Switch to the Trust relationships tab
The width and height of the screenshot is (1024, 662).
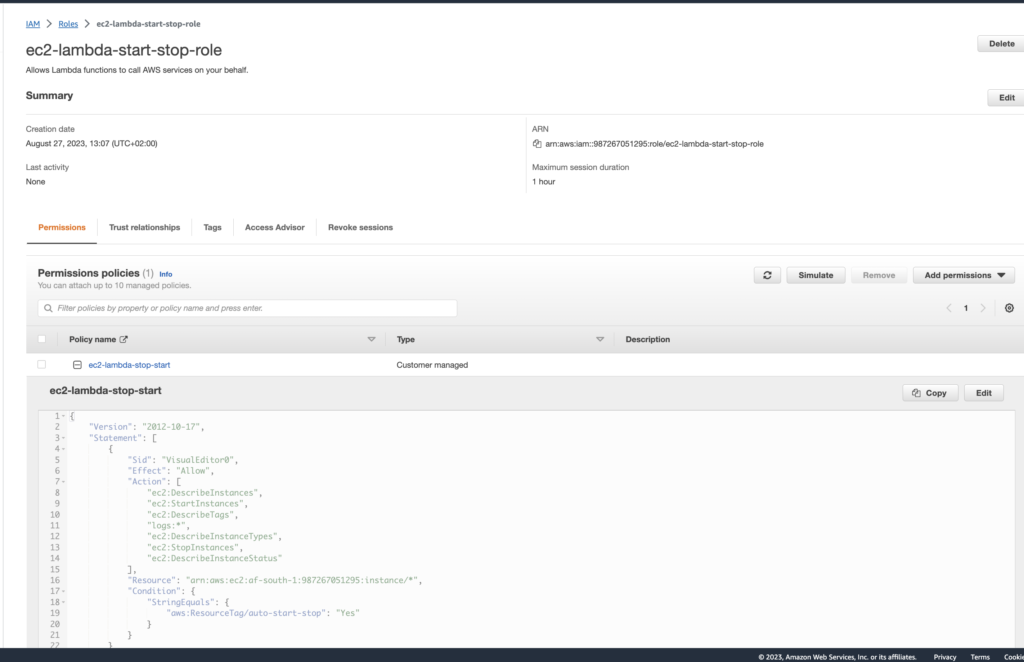[144, 227]
